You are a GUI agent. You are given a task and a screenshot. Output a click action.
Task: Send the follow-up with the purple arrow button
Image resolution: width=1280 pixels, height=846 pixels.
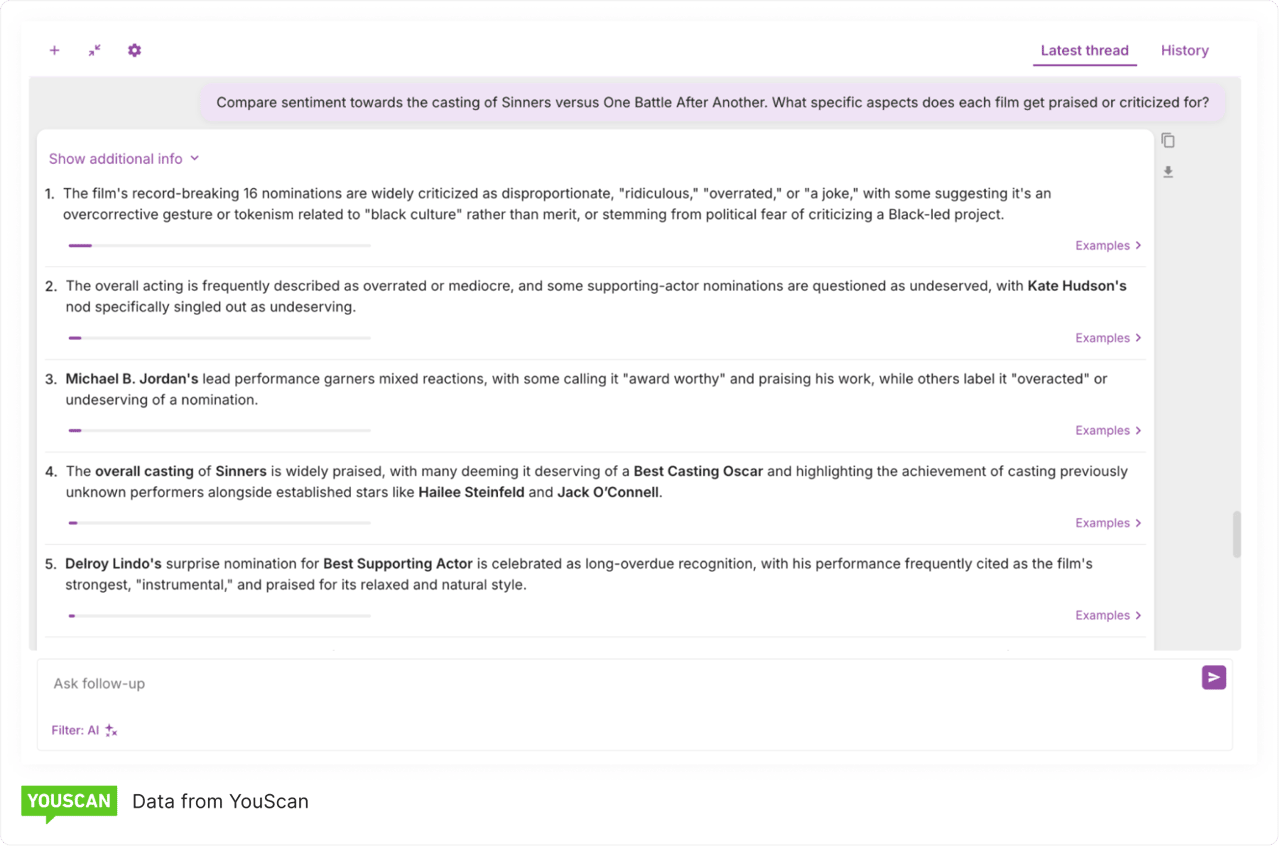[x=1213, y=678]
